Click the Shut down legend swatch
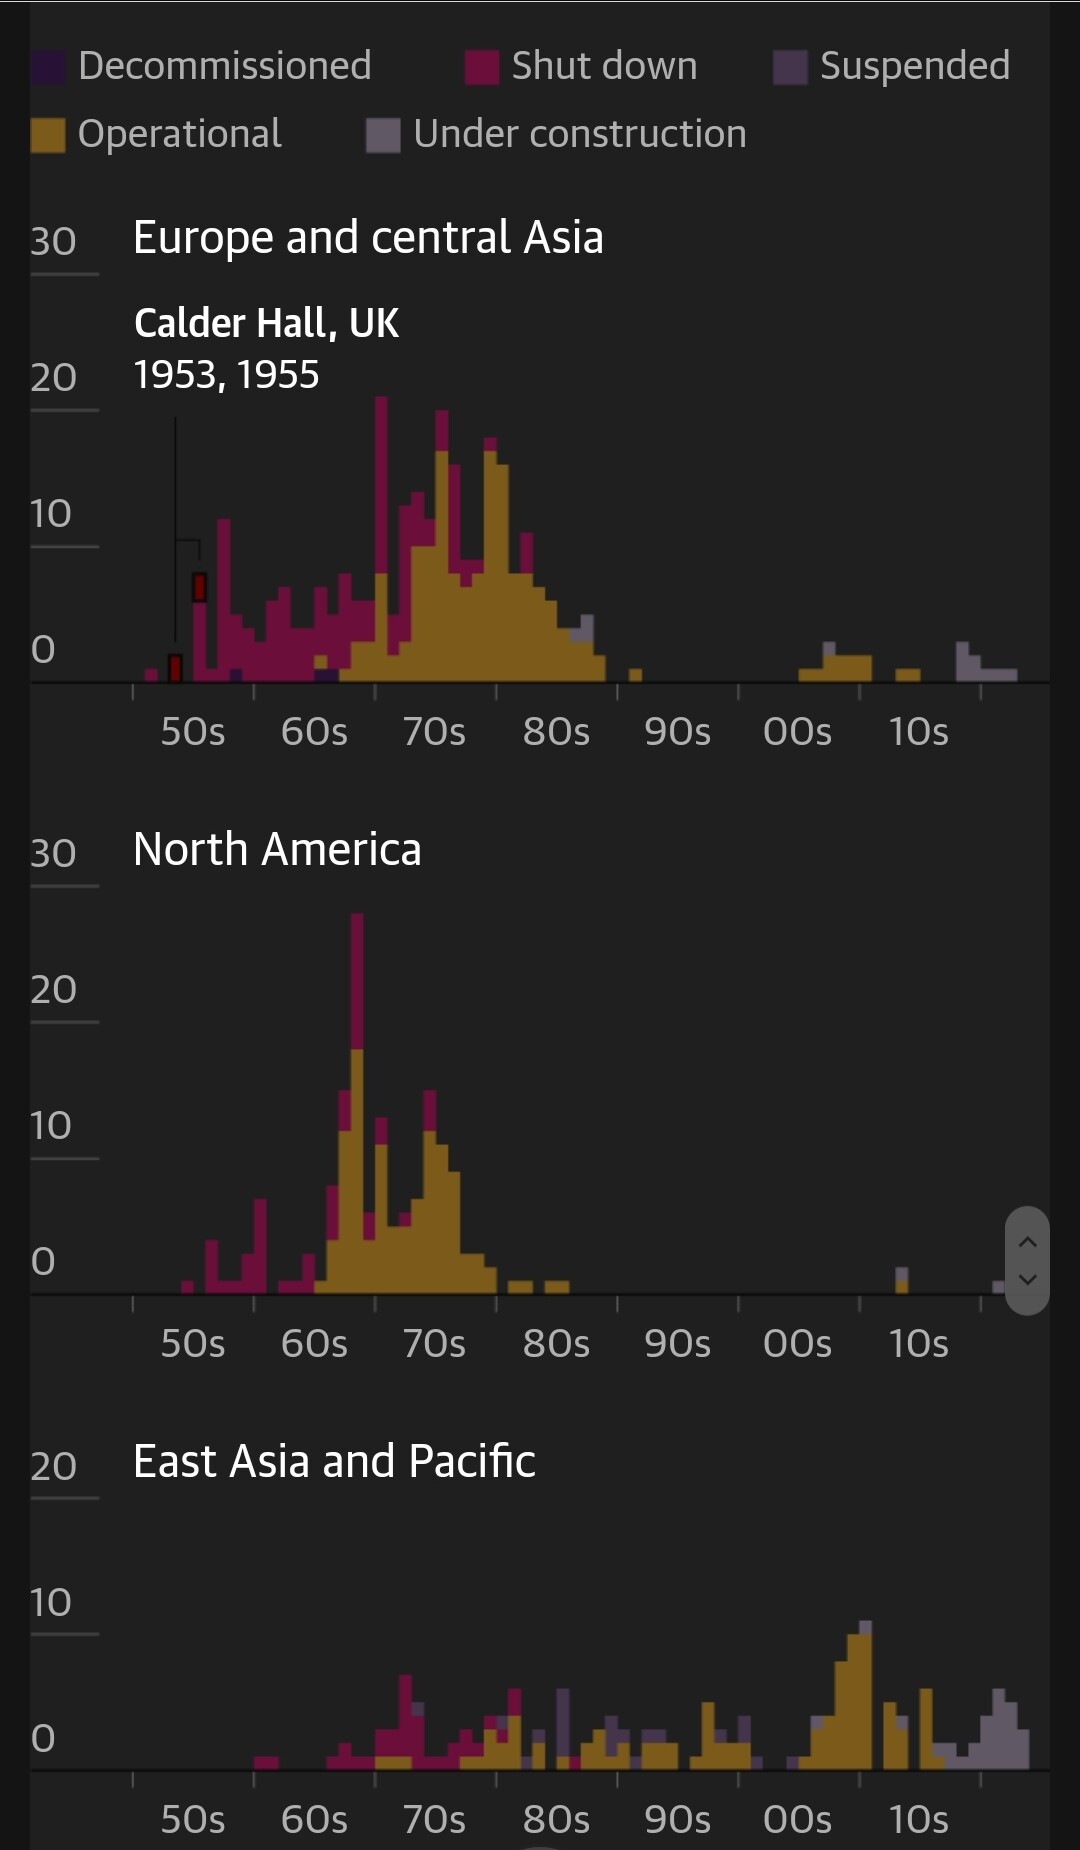Image resolution: width=1080 pixels, height=1850 pixels. [x=482, y=68]
